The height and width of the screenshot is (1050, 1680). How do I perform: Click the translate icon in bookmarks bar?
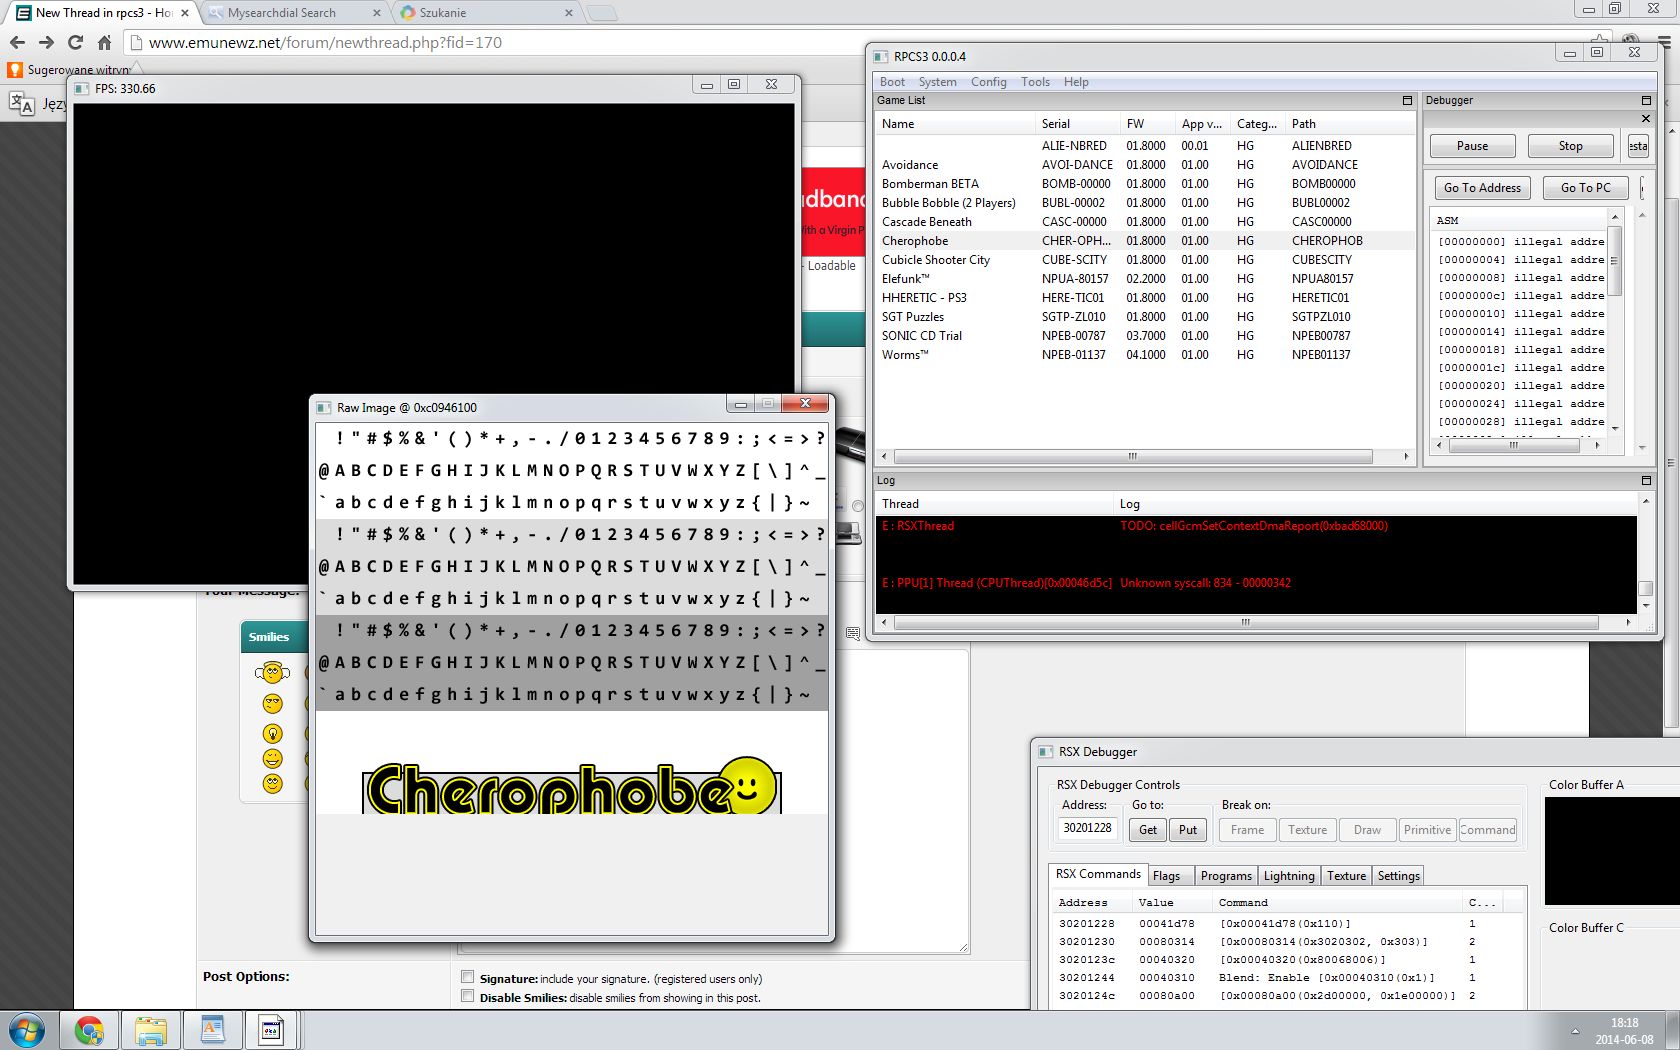pyautogui.click(x=21, y=103)
